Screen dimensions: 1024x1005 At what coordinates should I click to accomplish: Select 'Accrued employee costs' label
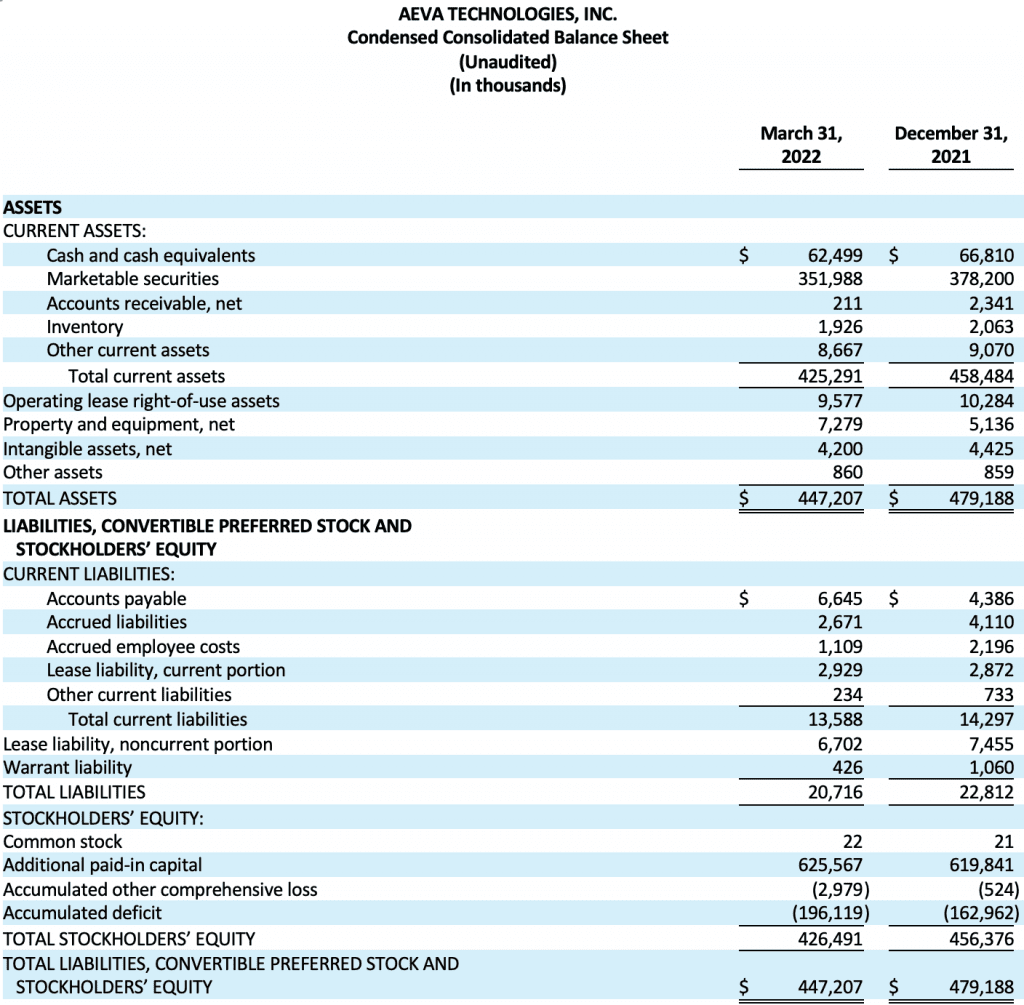click(x=143, y=647)
